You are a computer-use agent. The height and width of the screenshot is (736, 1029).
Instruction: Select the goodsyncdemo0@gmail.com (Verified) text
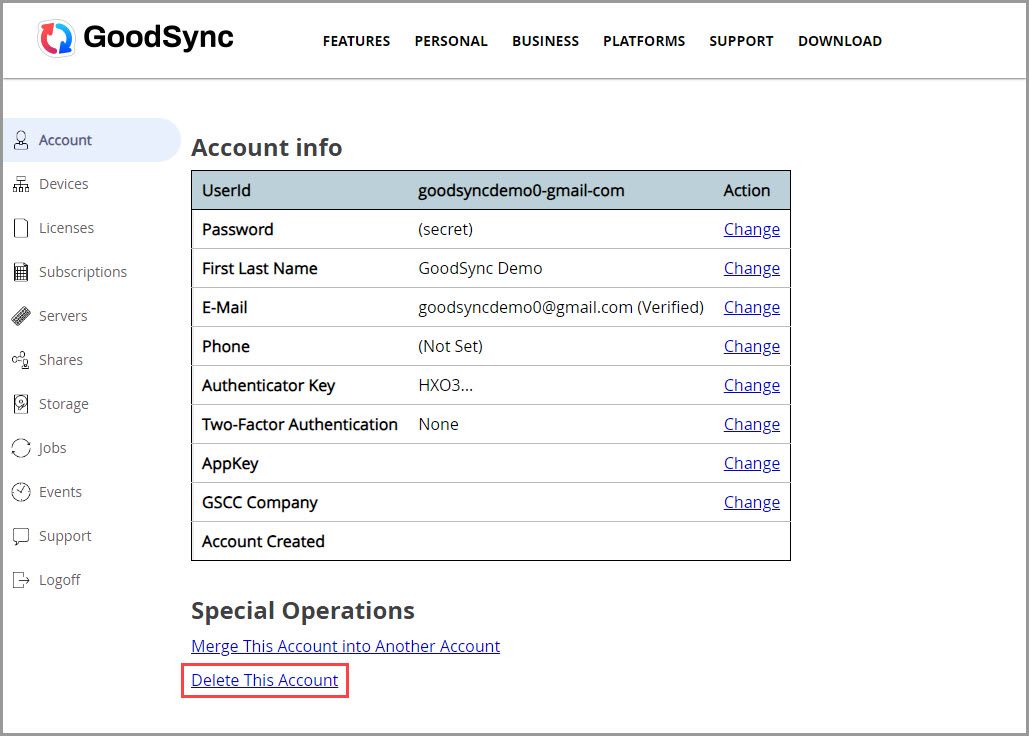pos(561,308)
